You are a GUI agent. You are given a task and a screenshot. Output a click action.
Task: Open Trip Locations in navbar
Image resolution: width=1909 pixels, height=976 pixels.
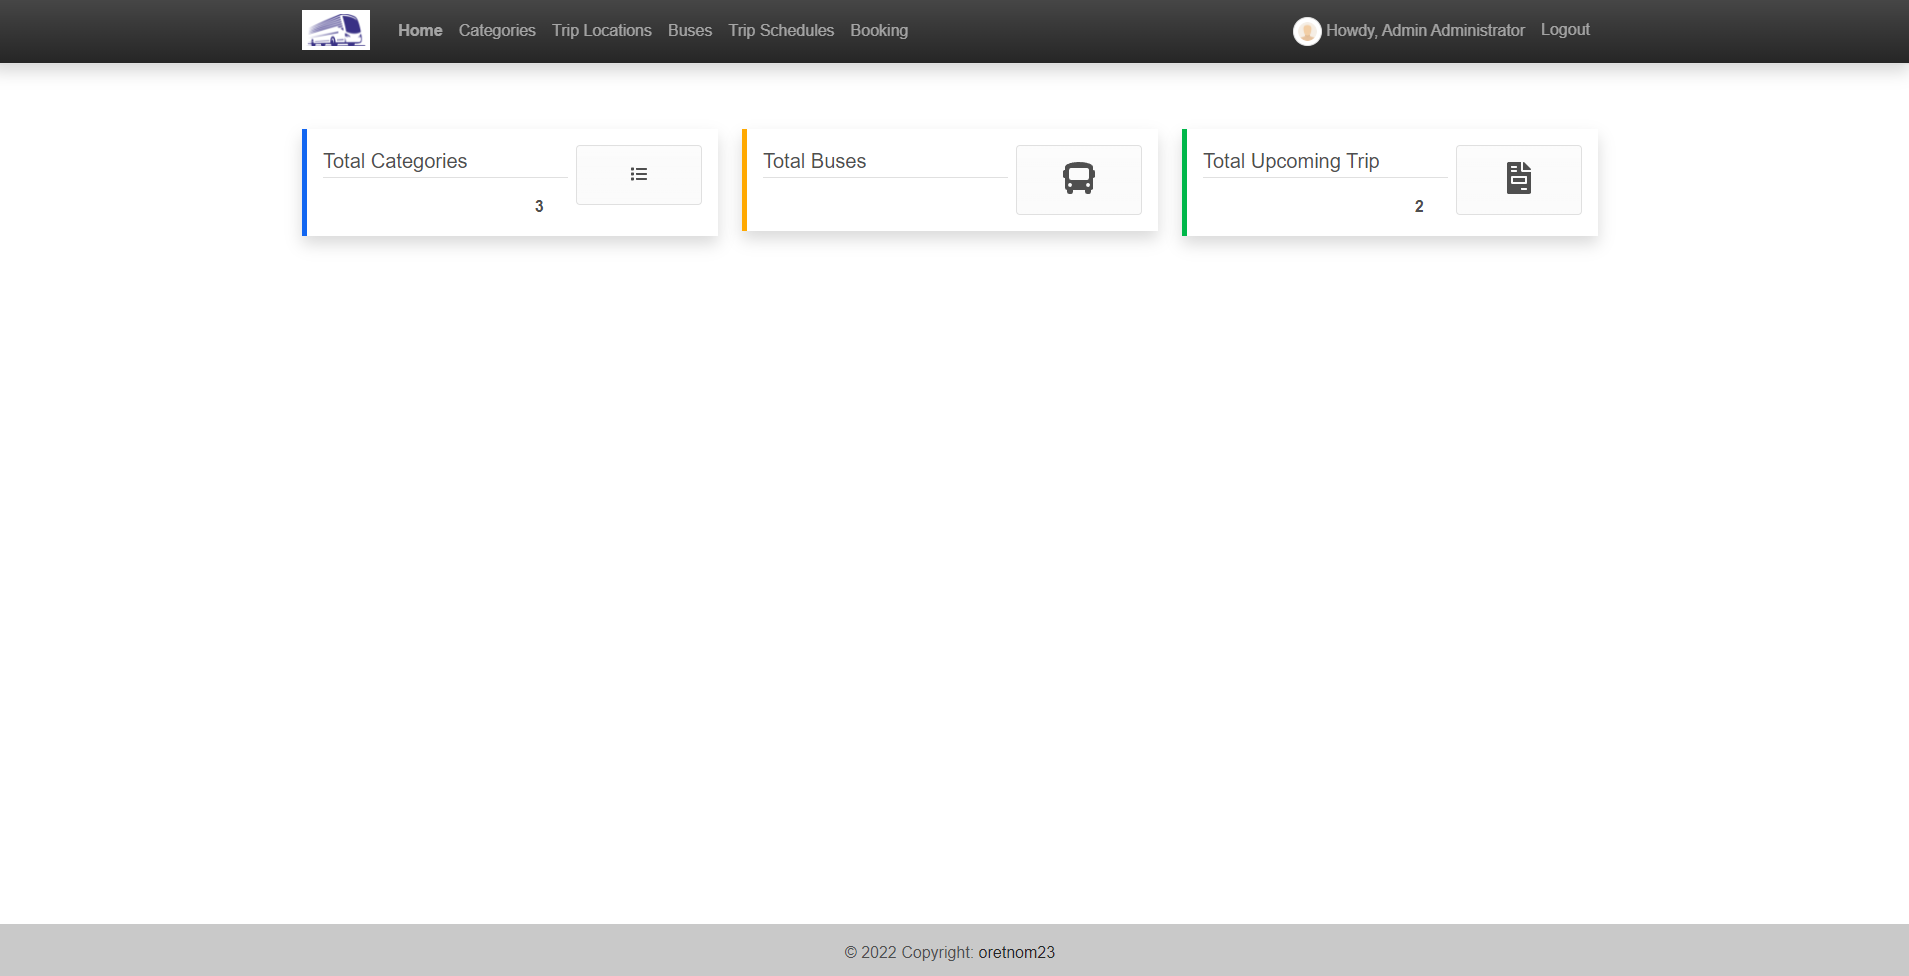[x=602, y=30]
